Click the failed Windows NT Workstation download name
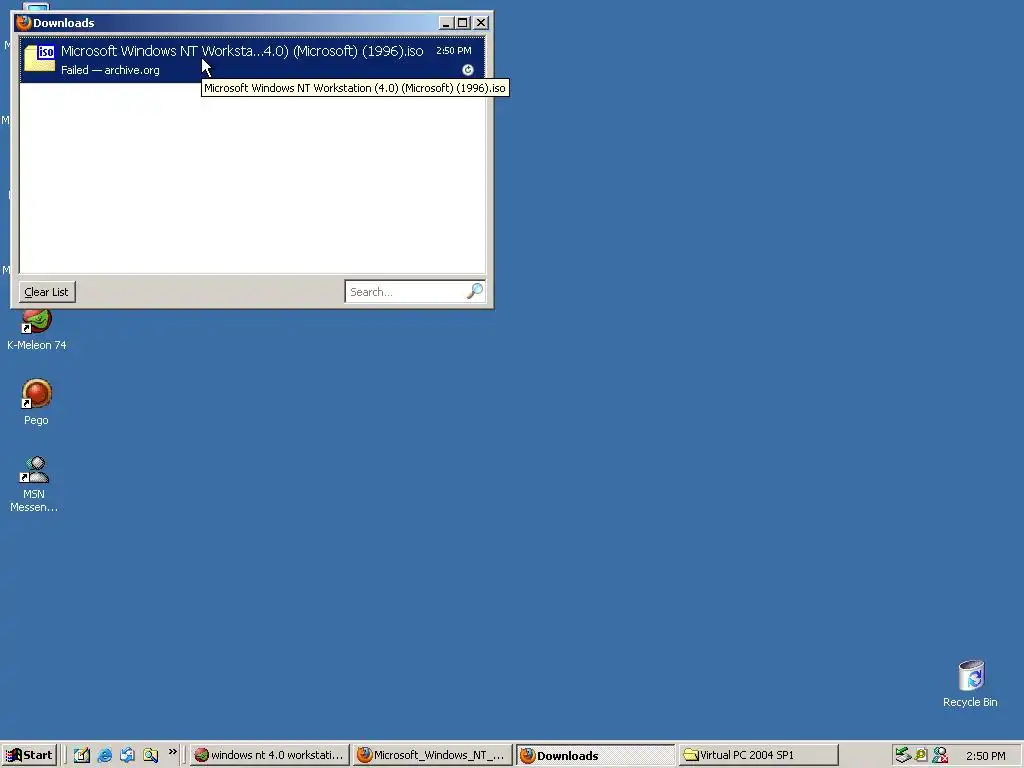The image size is (1024, 768). point(242,51)
